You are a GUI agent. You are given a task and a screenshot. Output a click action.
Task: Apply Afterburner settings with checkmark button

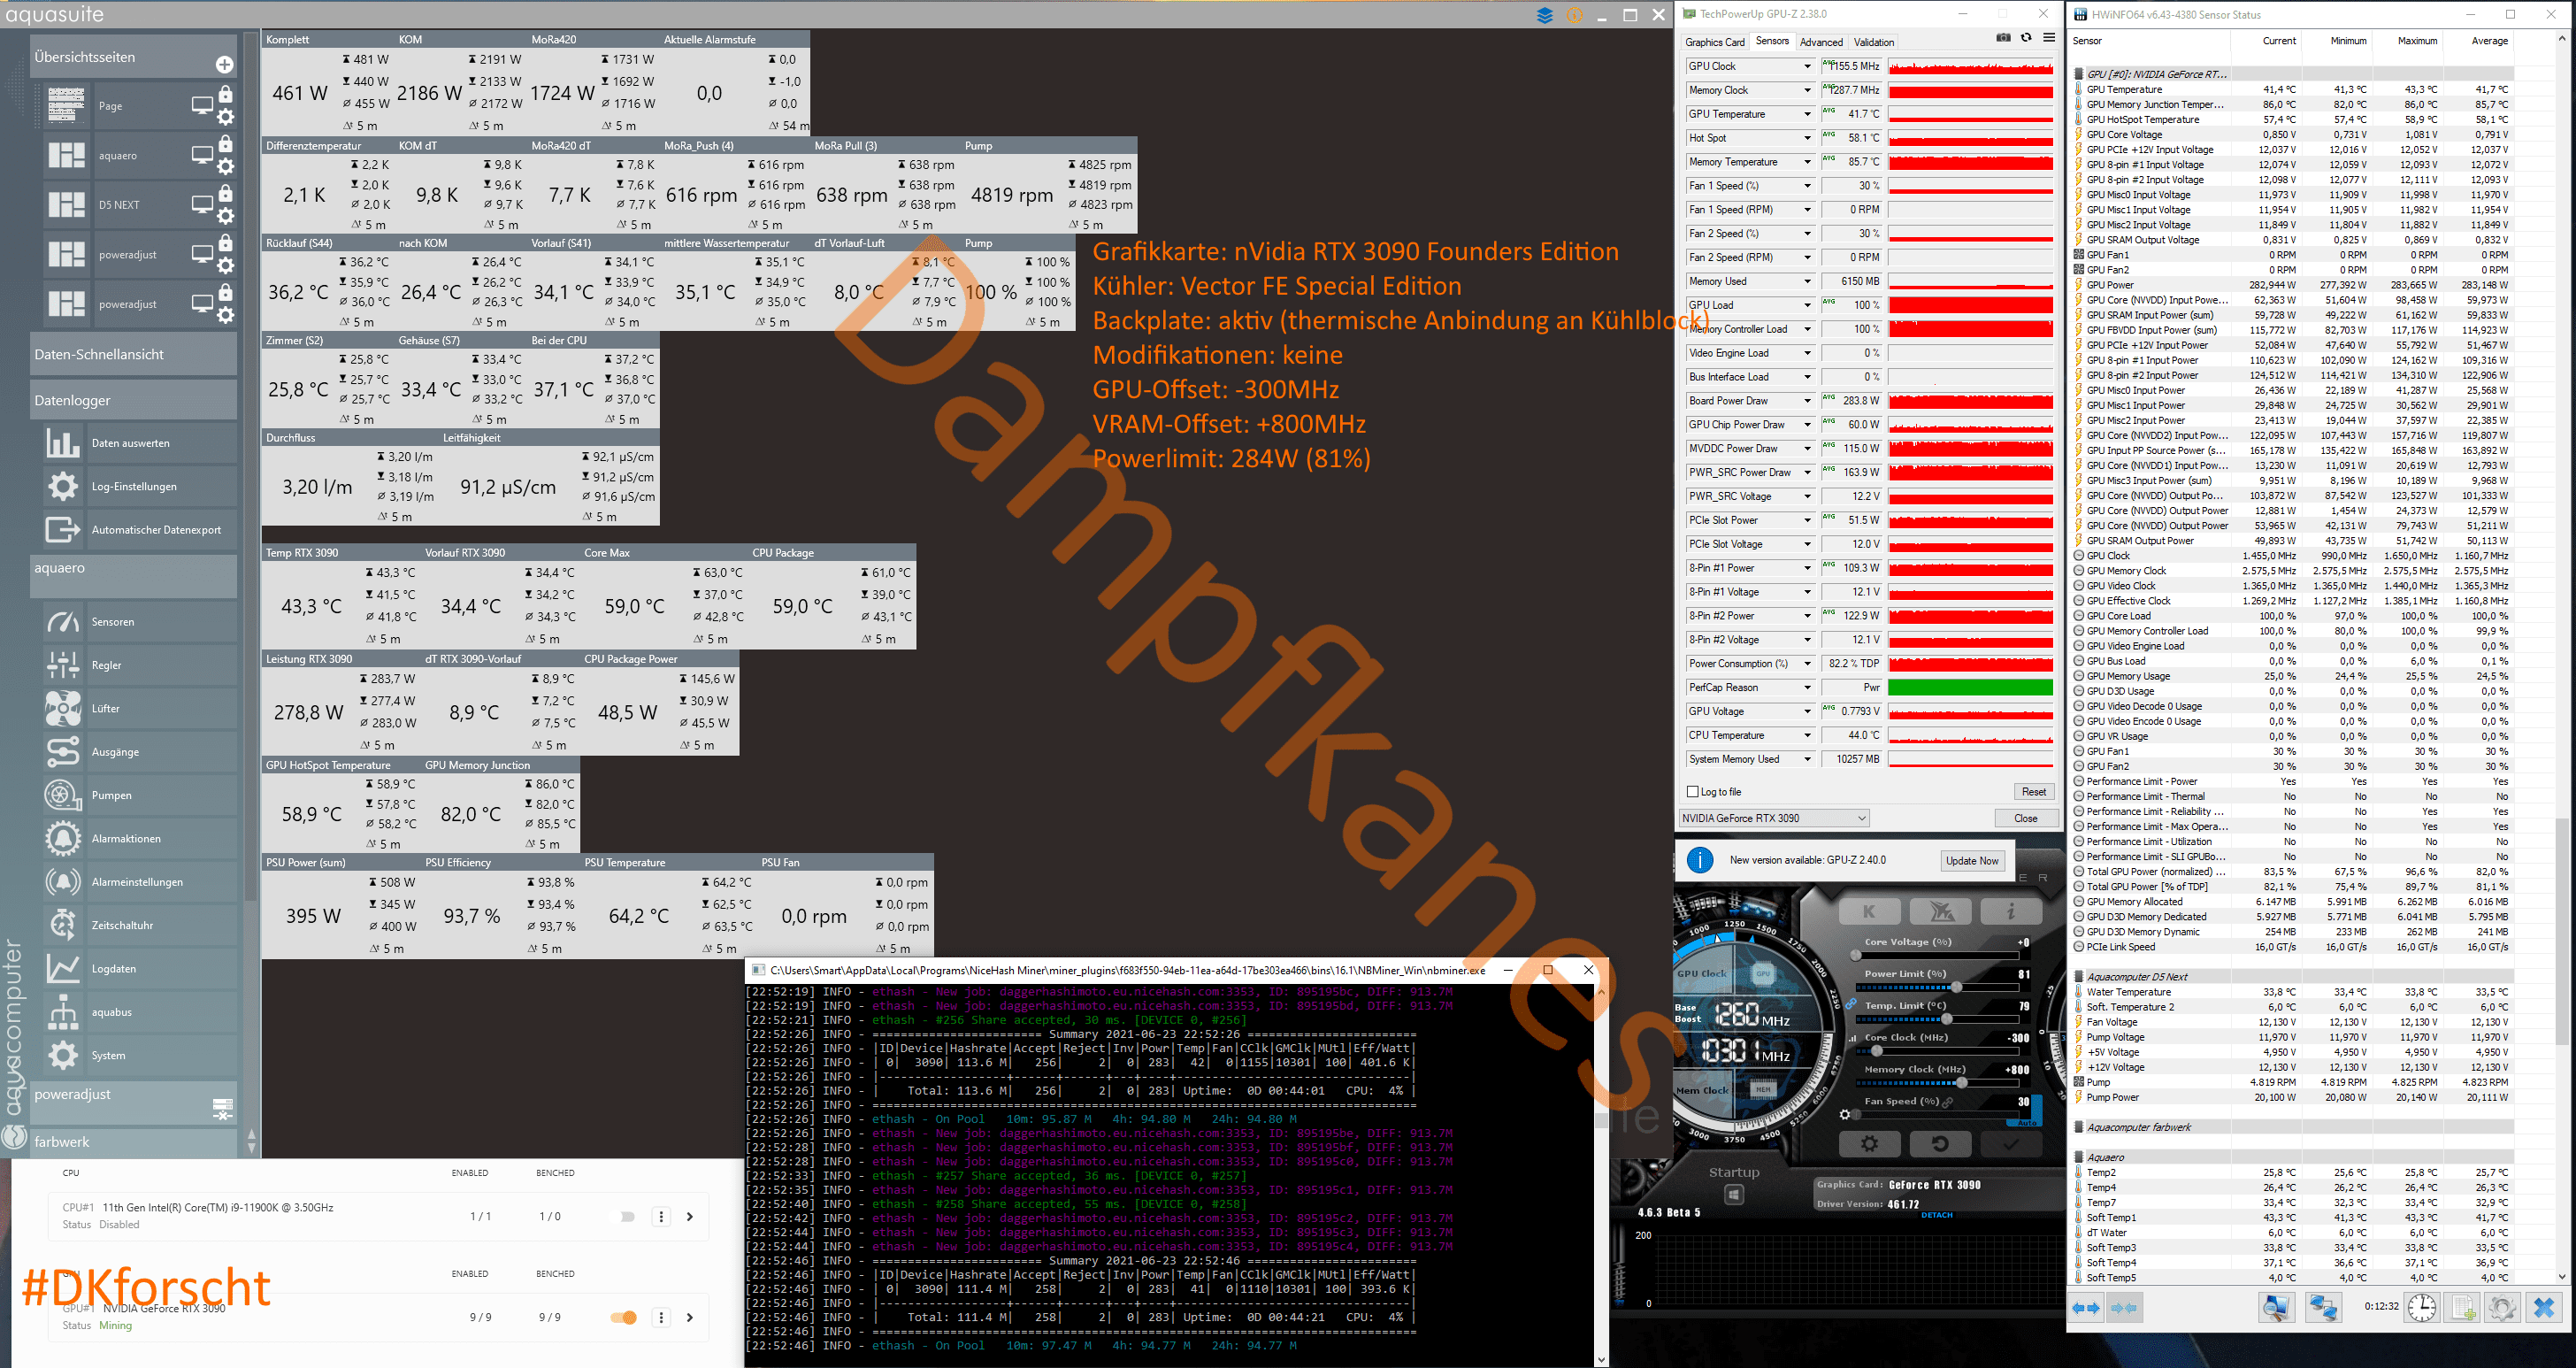pos(2010,1144)
